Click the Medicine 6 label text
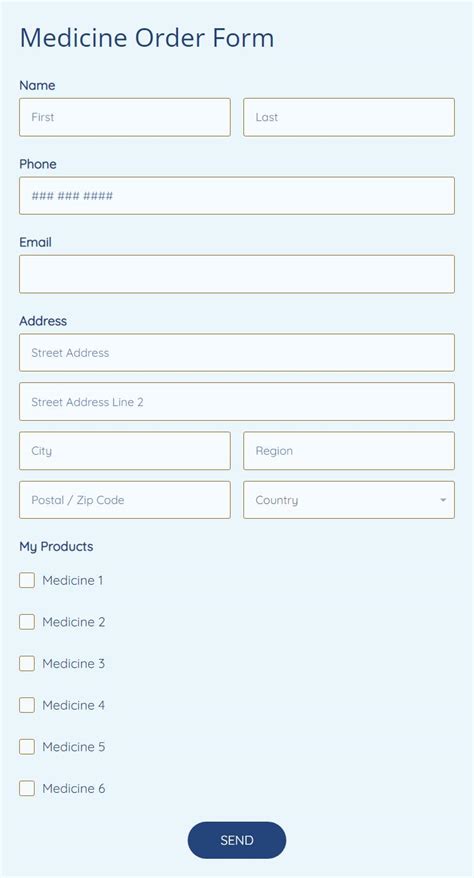 click(73, 788)
